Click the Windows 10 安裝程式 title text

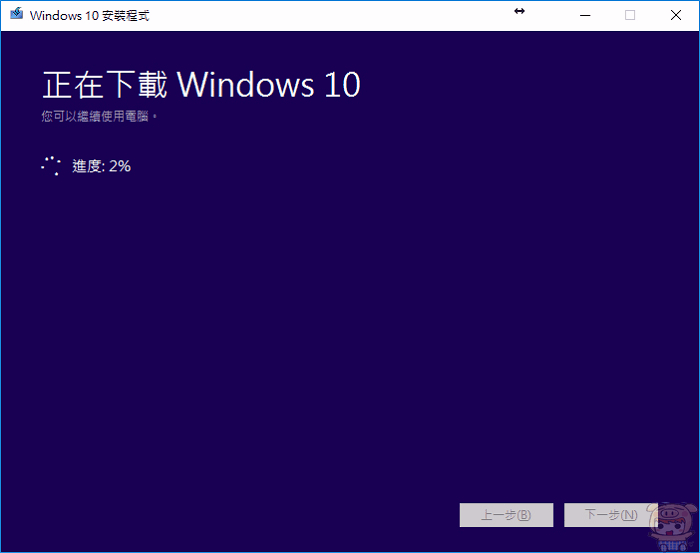click(89, 16)
